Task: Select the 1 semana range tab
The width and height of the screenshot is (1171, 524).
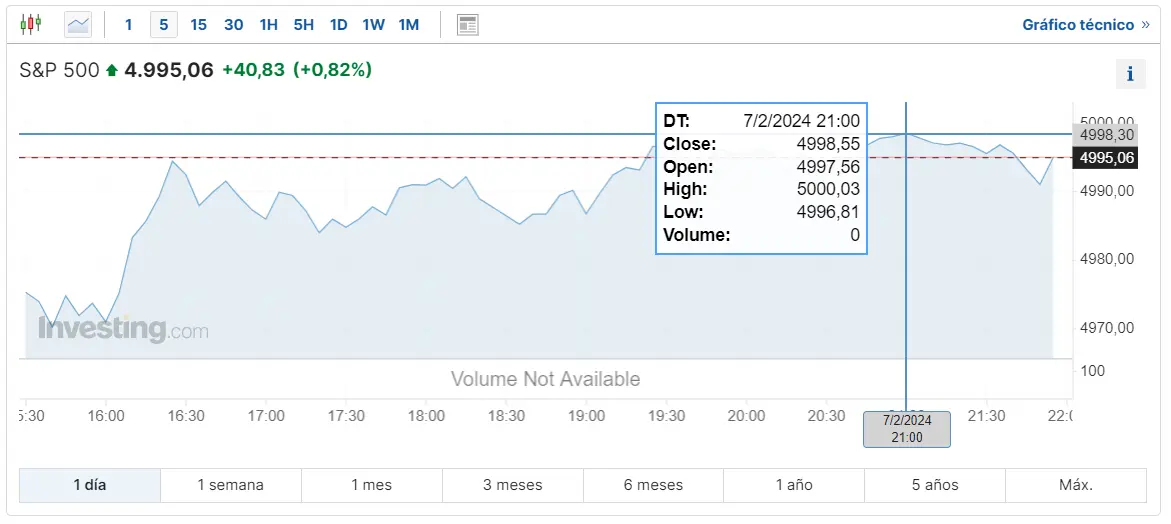Action: (231, 485)
